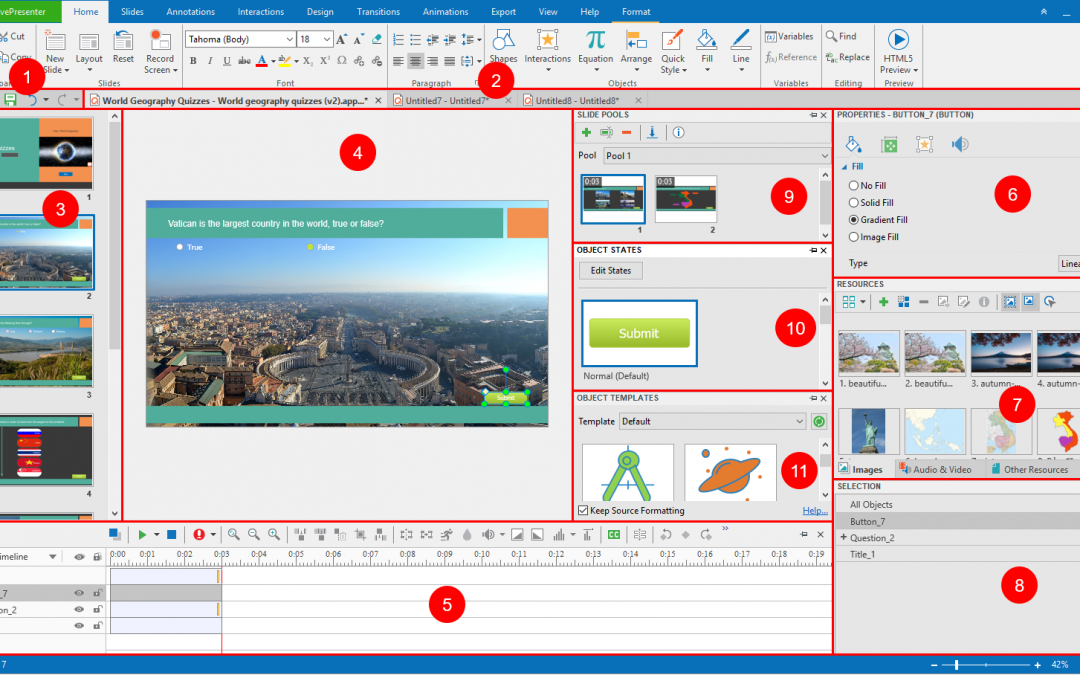This screenshot has width=1080, height=675.
Task: Select the True answer radio on slide
Action: click(180, 247)
